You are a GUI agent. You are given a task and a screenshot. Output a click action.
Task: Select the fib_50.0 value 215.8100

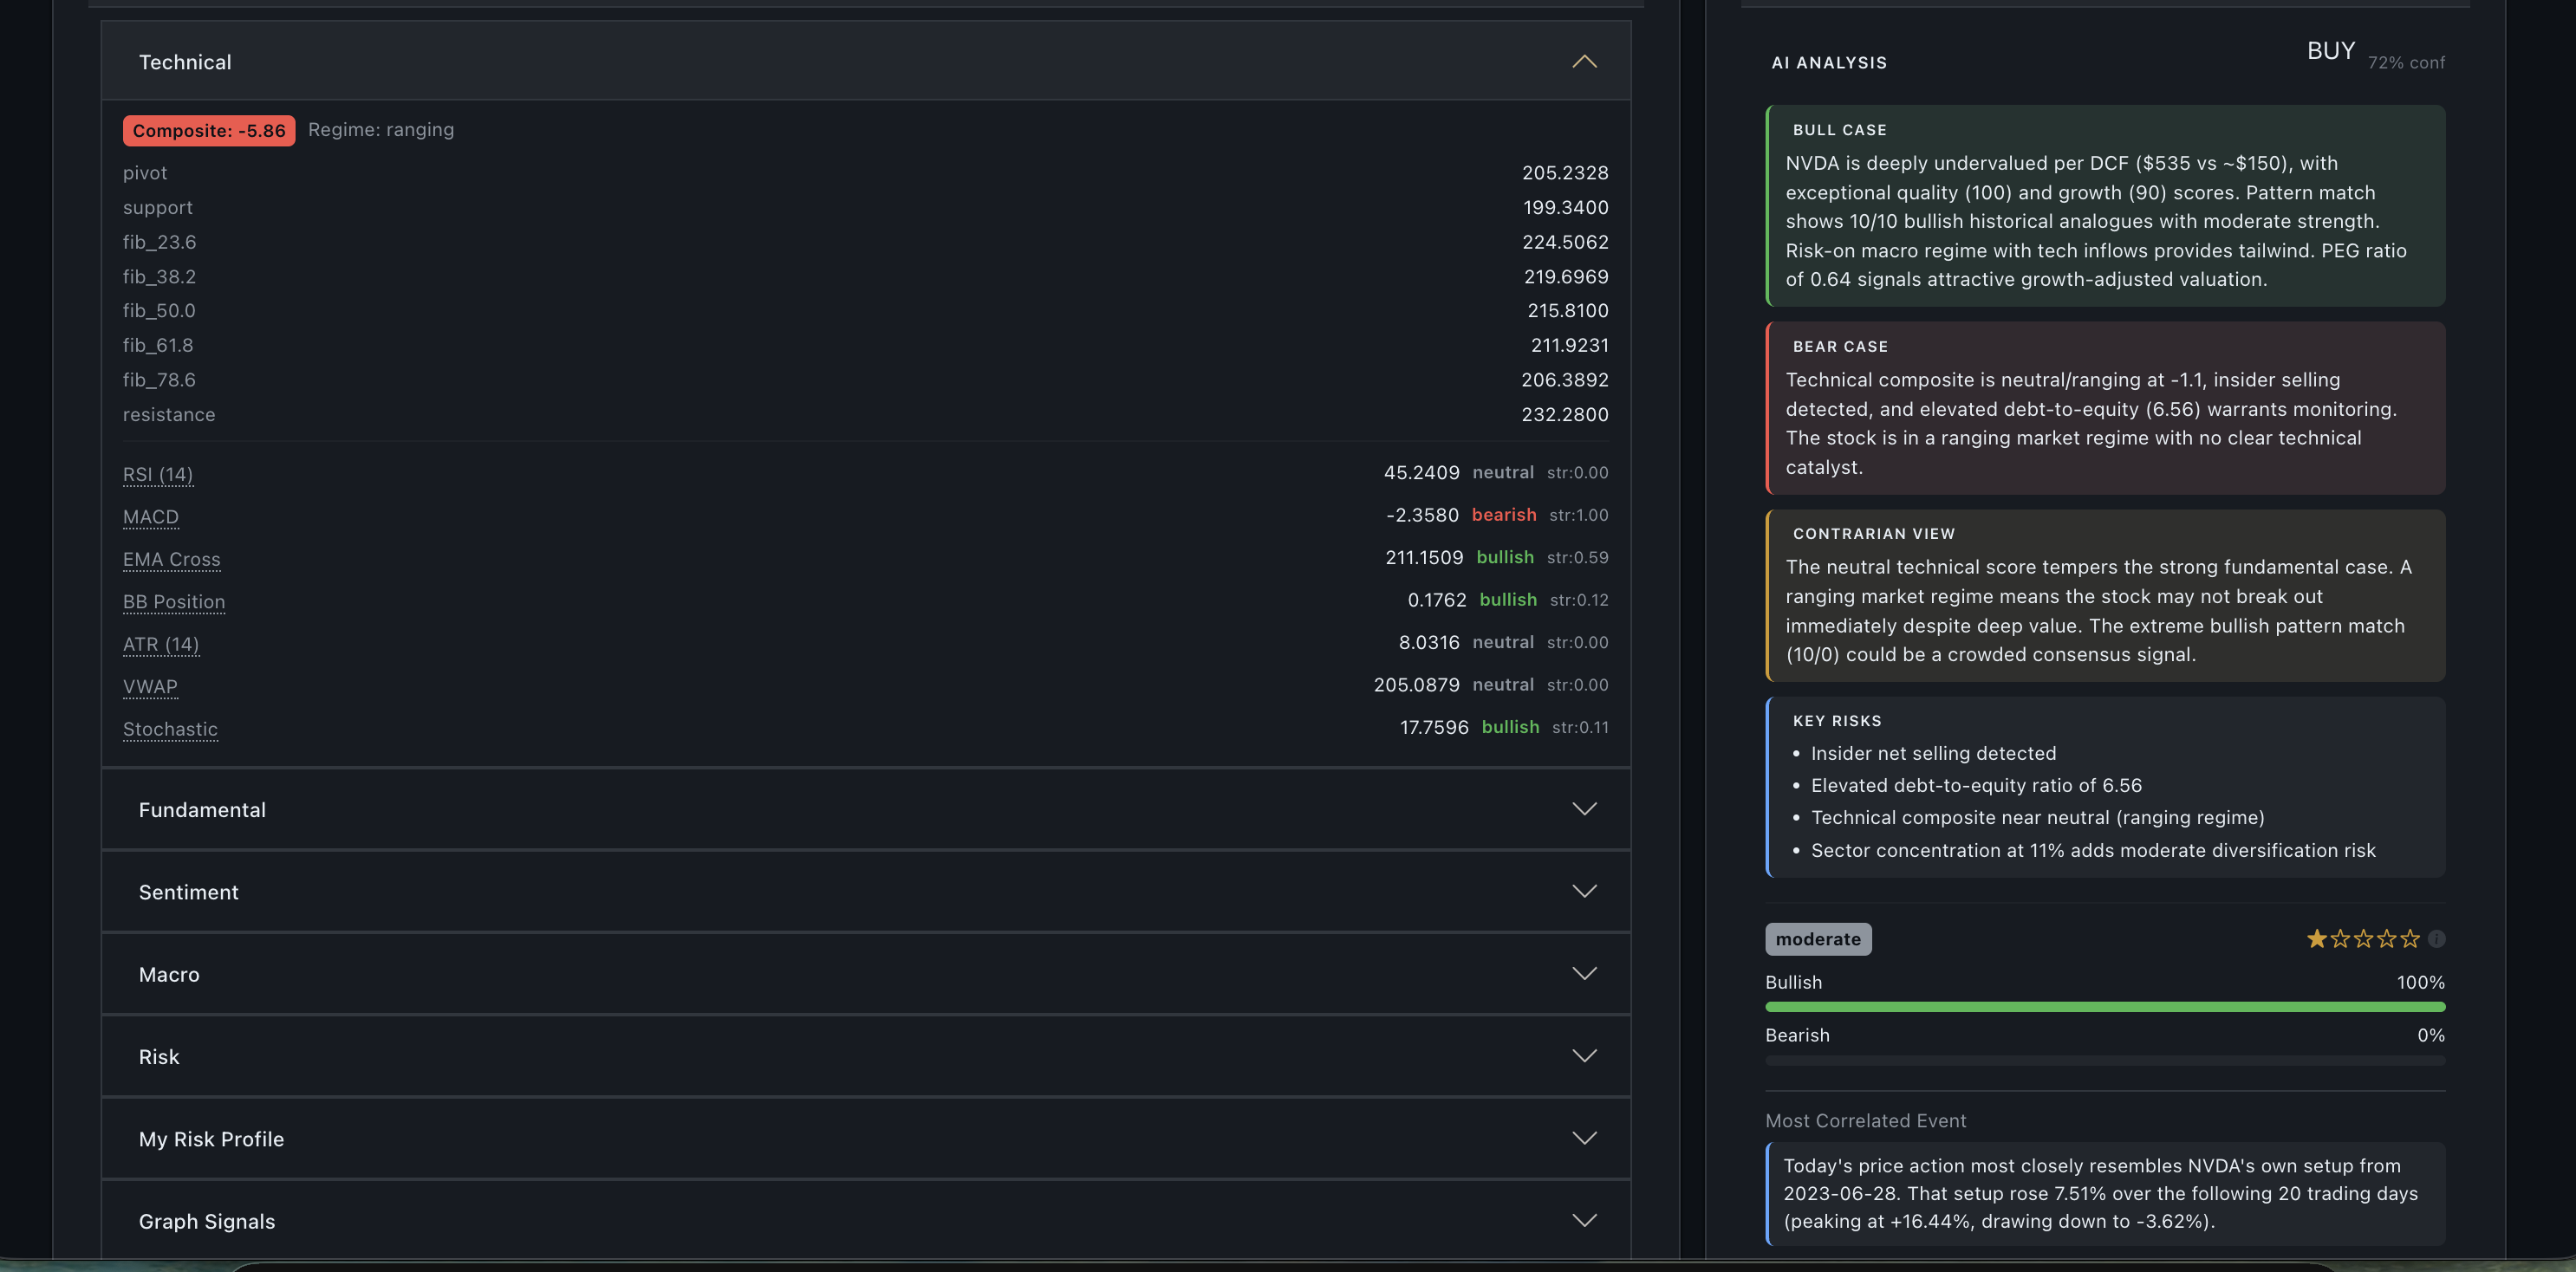coord(1568,310)
